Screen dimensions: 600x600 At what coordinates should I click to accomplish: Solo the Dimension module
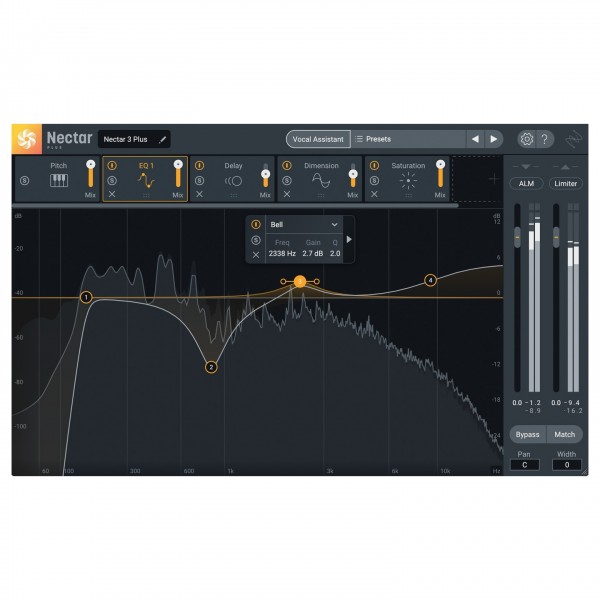tap(287, 180)
